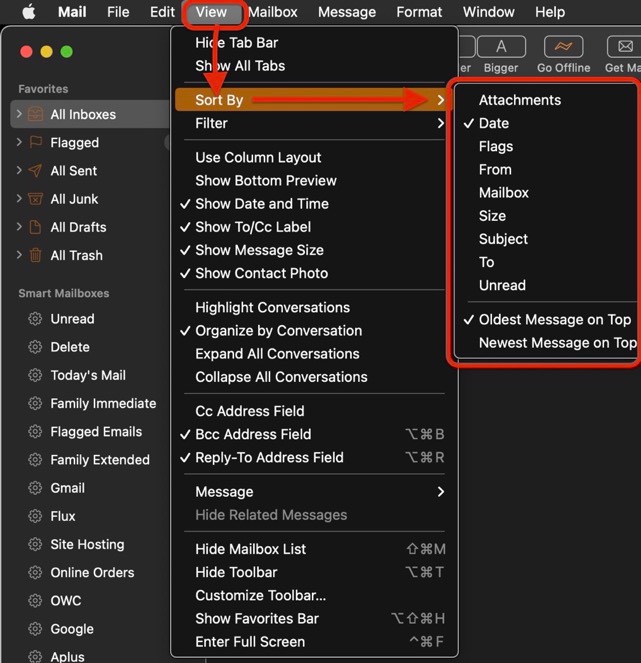Choose Customize Toolbar…
This screenshot has width=641, height=663.
click(x=315, y=595)
